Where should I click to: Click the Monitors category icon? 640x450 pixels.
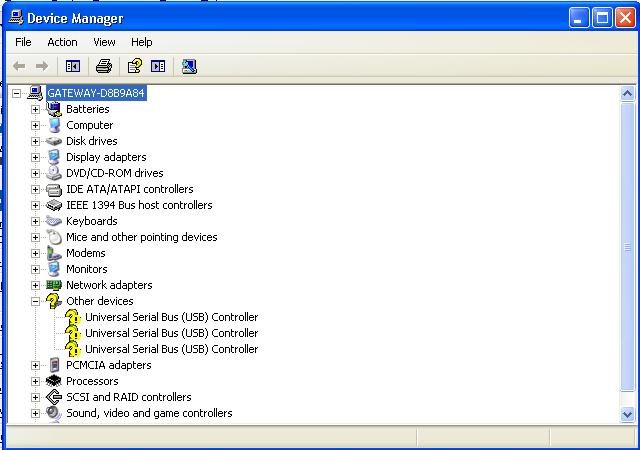pos(54,269)
